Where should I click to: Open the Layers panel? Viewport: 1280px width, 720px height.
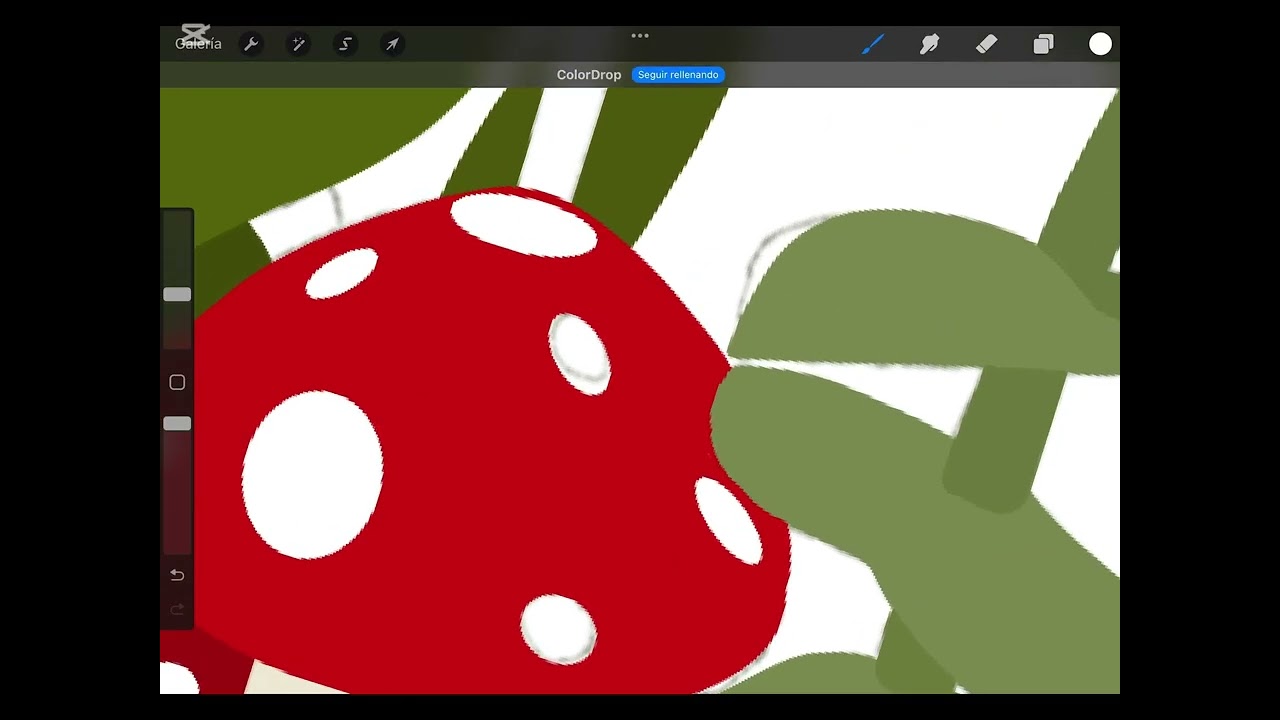point(1043,44)
